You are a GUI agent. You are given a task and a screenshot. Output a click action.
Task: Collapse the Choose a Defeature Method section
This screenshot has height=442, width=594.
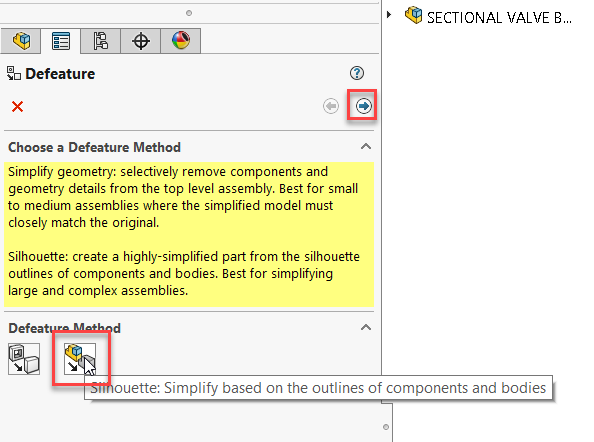(366, 147)
